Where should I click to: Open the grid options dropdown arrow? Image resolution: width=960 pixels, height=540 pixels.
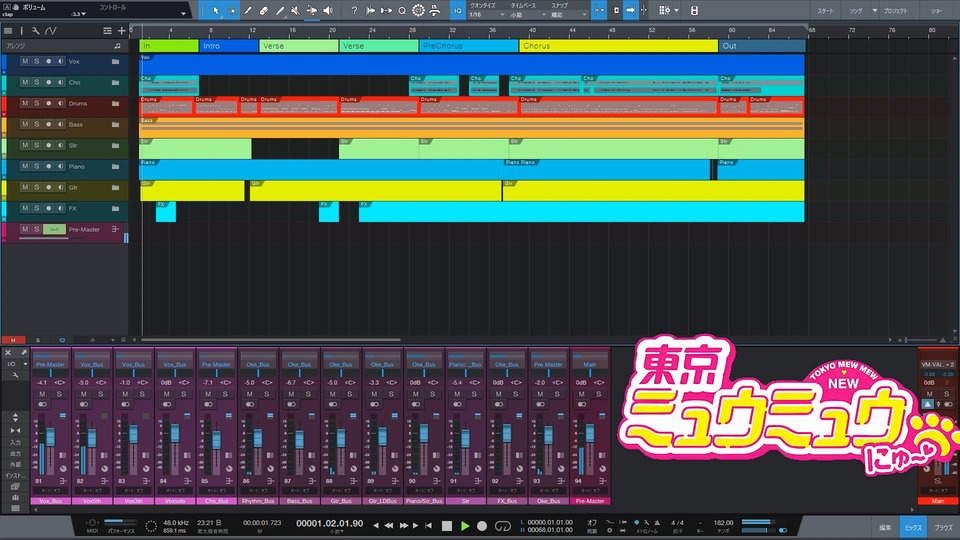(x=676, y=10)
